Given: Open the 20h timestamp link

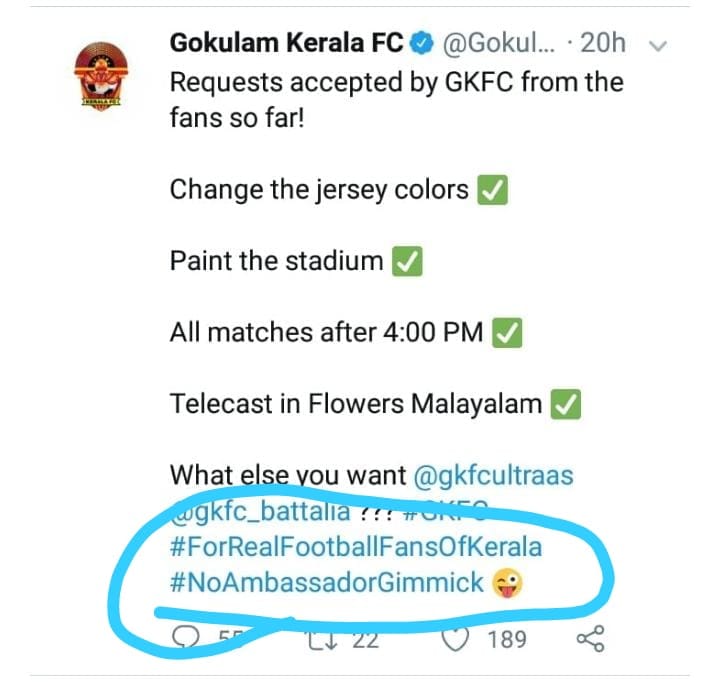Looking at the screenshot, I should pyautogui.click(x=602, y=43).
